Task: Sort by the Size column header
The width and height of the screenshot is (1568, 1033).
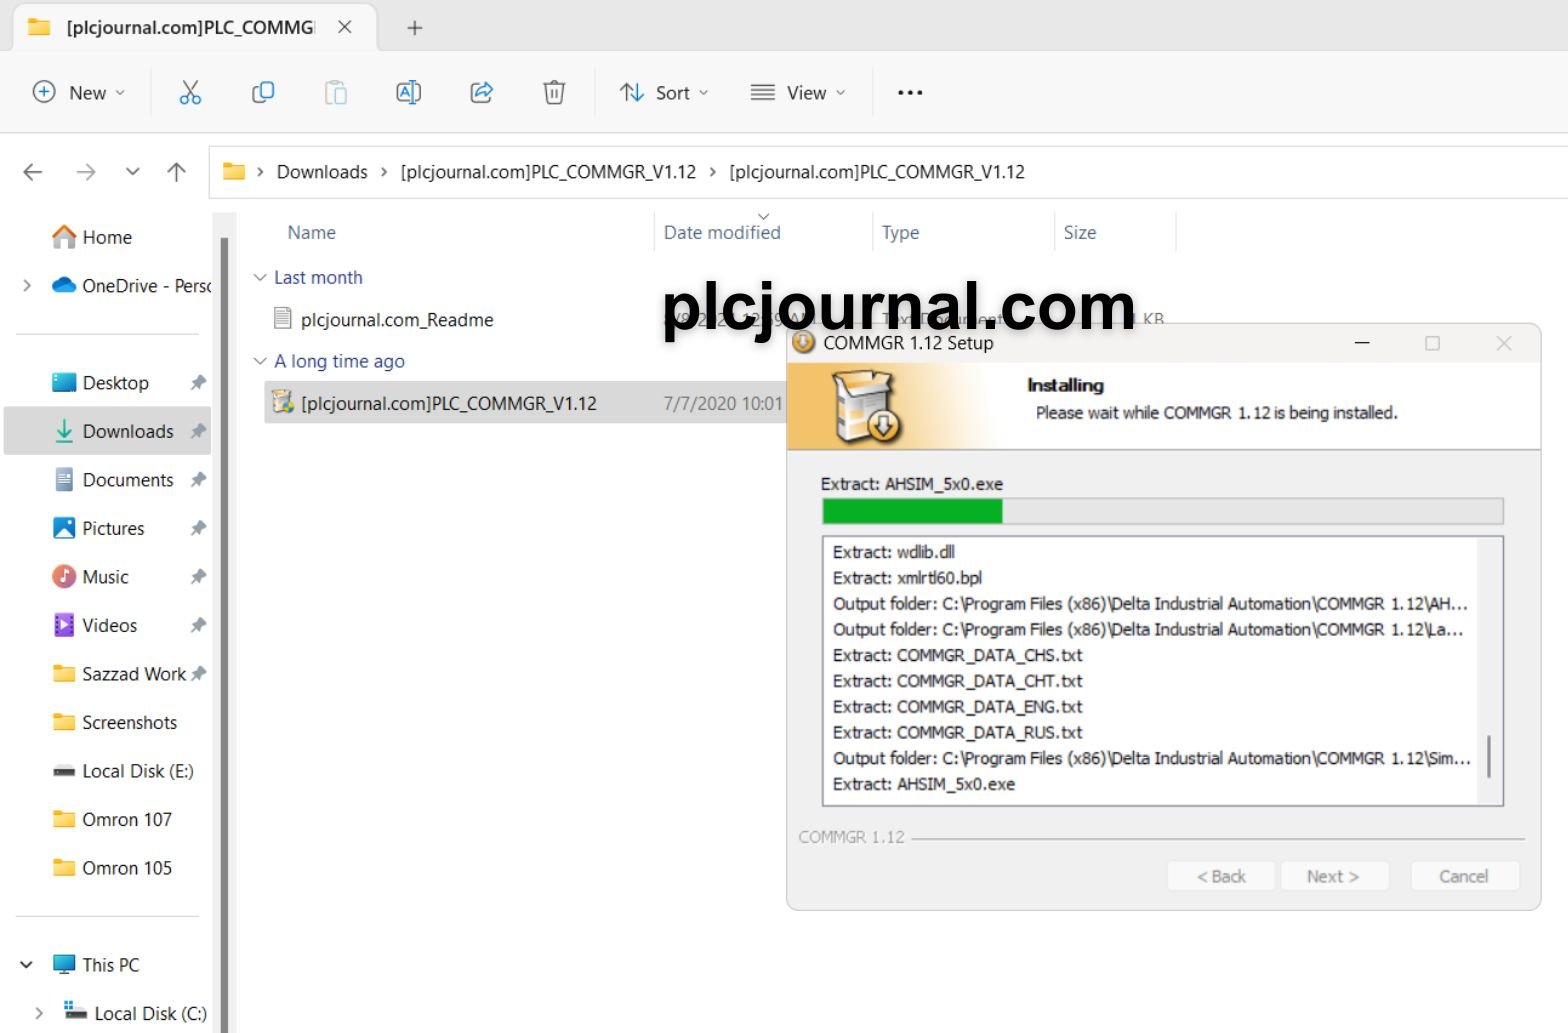Action: pyautogui.click(x=1079, y=232)
